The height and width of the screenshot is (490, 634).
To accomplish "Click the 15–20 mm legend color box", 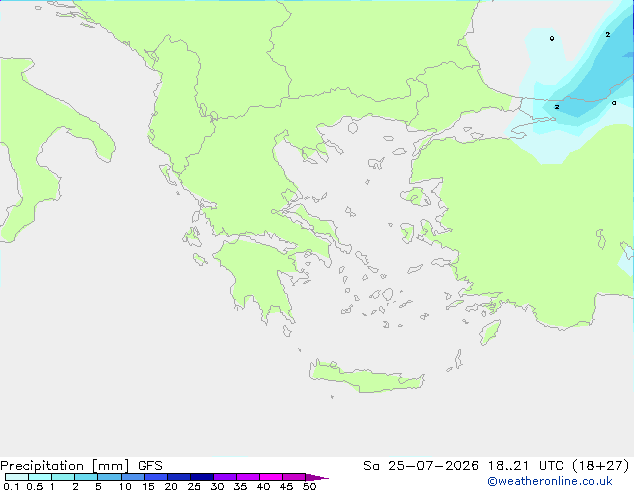I will coord(156,477).
